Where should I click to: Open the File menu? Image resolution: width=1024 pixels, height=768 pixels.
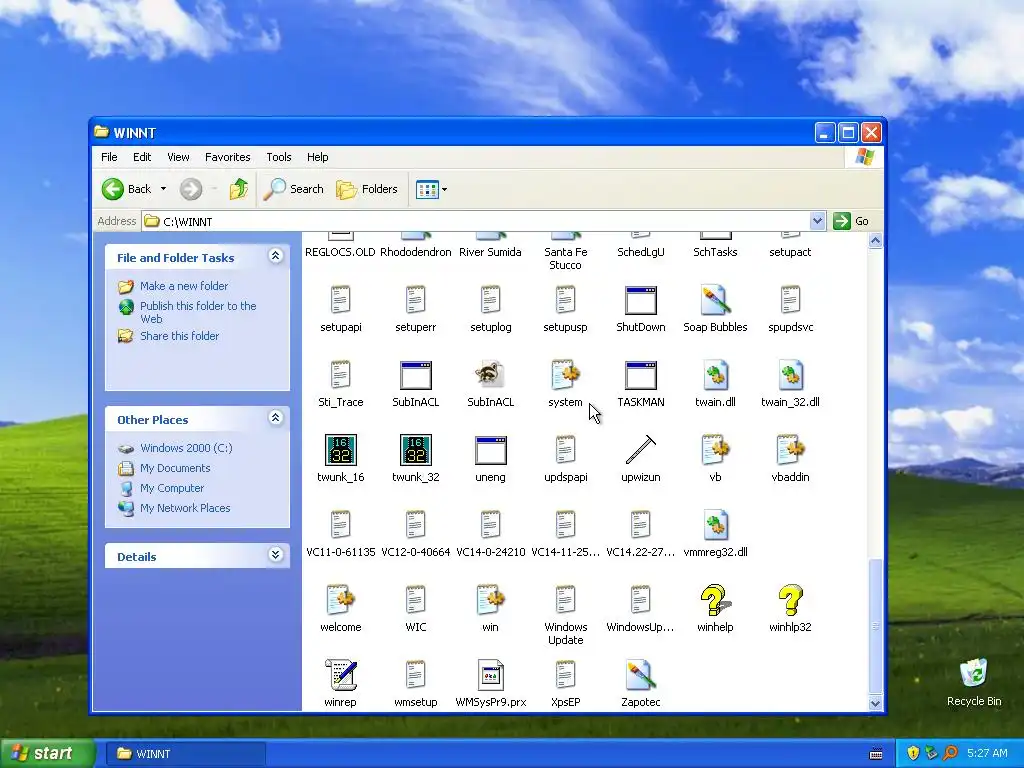(109, 157)
